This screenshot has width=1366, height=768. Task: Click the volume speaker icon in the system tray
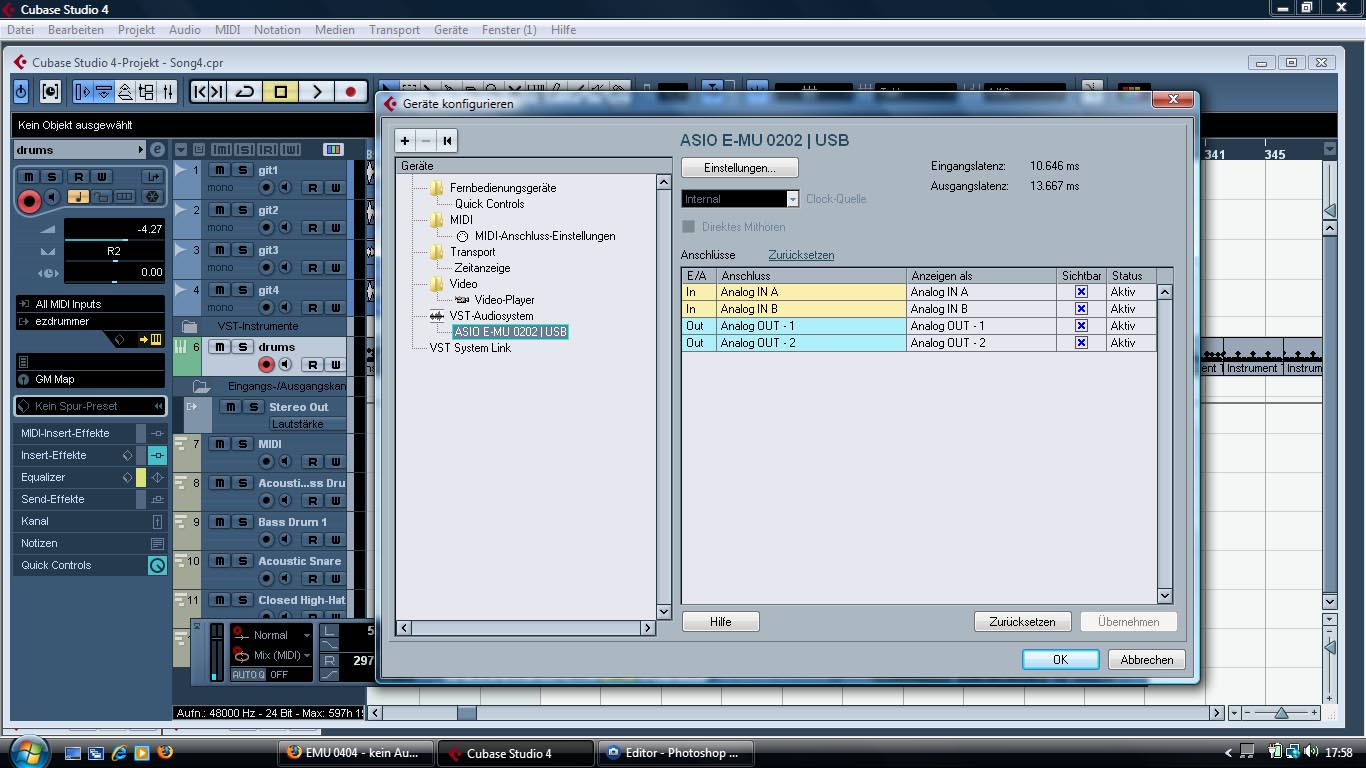click(1313, 752)
